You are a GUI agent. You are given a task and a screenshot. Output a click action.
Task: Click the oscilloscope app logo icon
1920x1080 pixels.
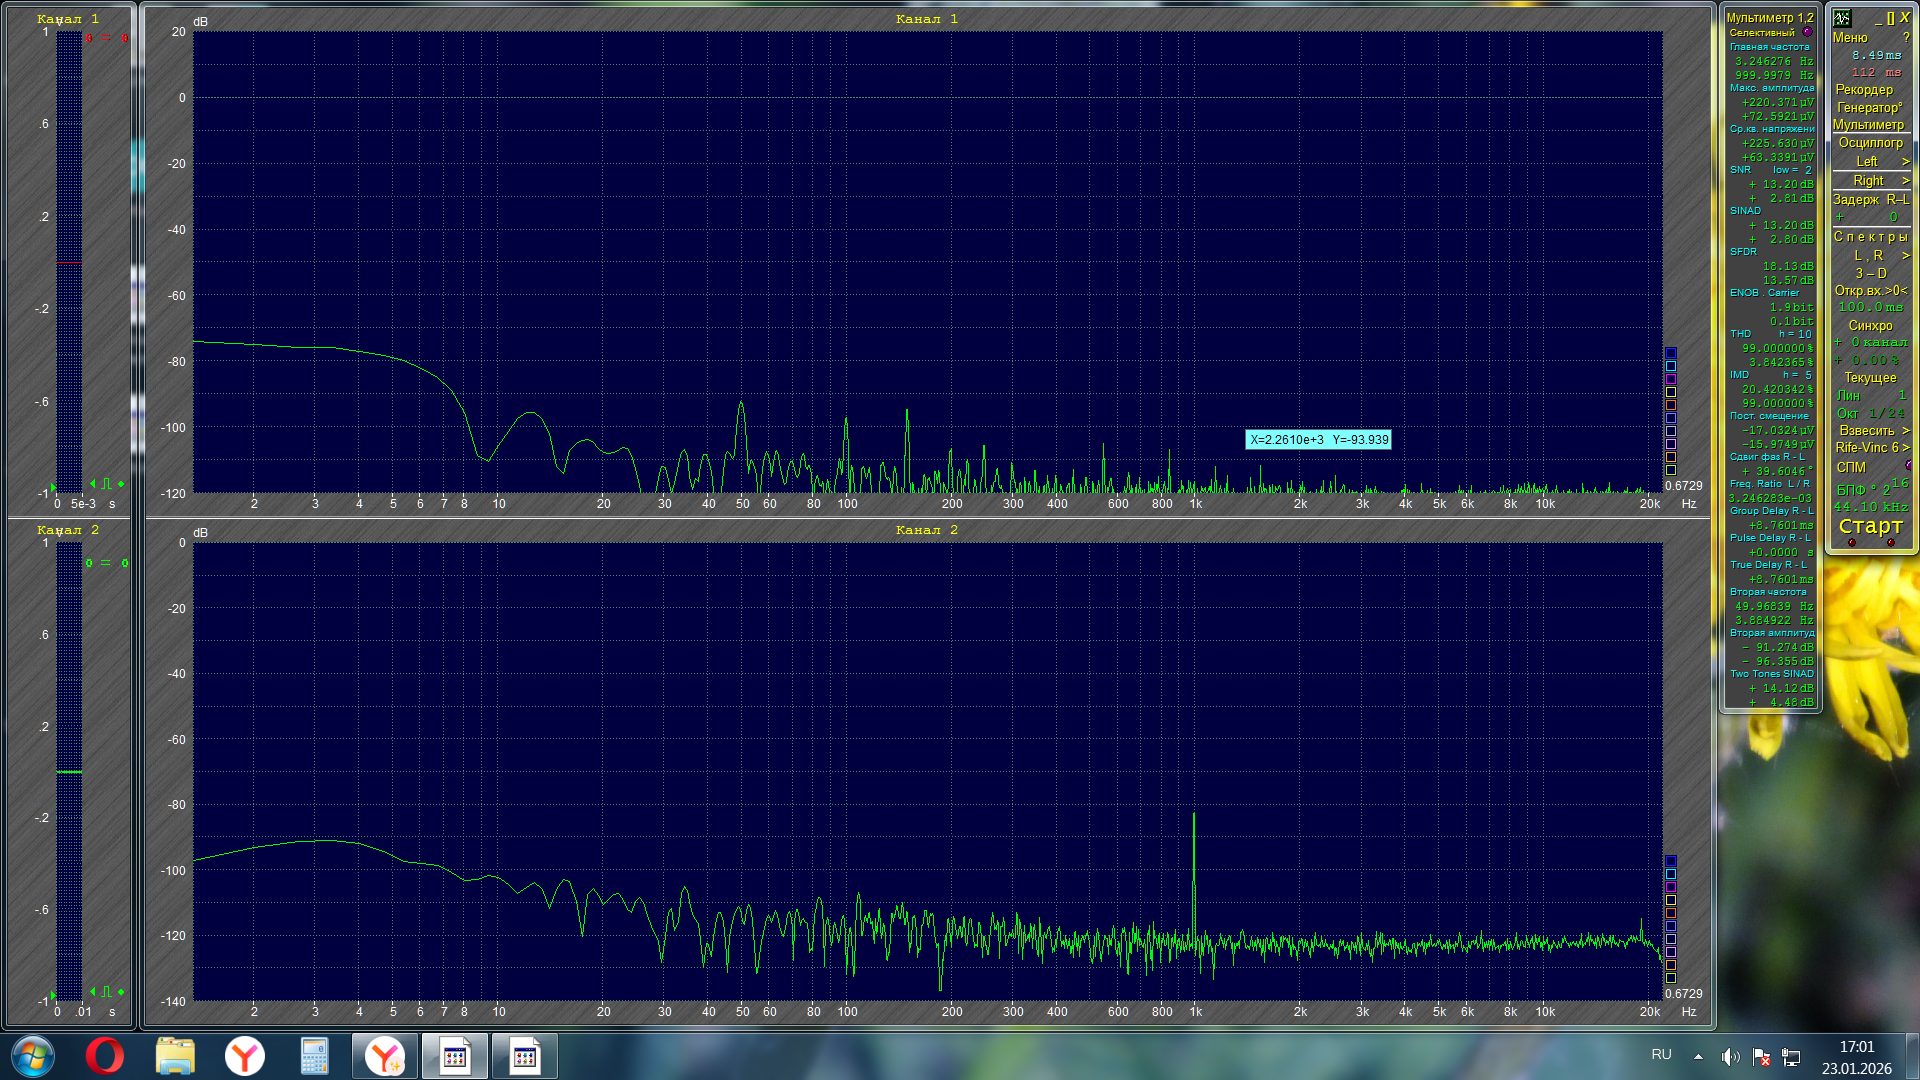pyautogui.click(x=1842, y=18)
